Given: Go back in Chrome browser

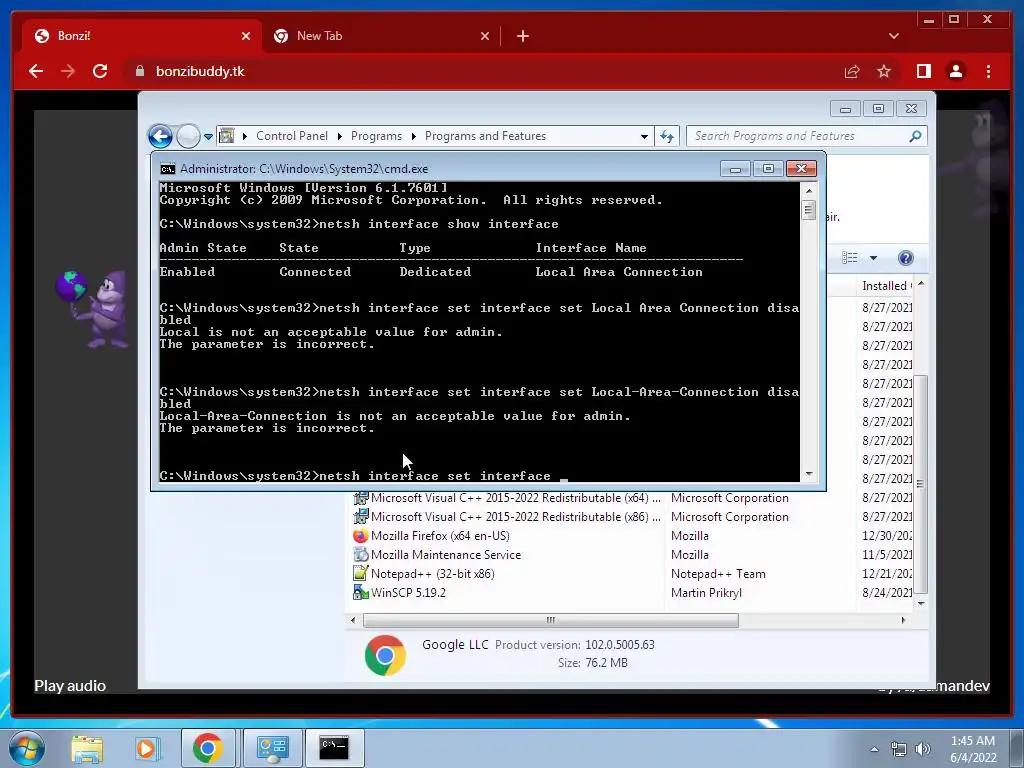Looking at the screenshot, I should tap(36, 71).
